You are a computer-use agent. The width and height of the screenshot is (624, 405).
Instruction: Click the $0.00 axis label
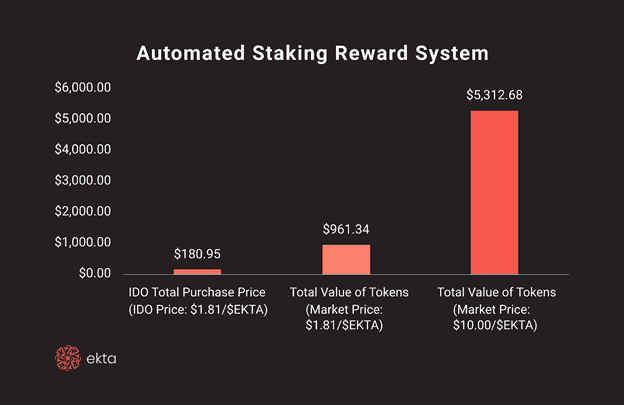pos(95,273)
